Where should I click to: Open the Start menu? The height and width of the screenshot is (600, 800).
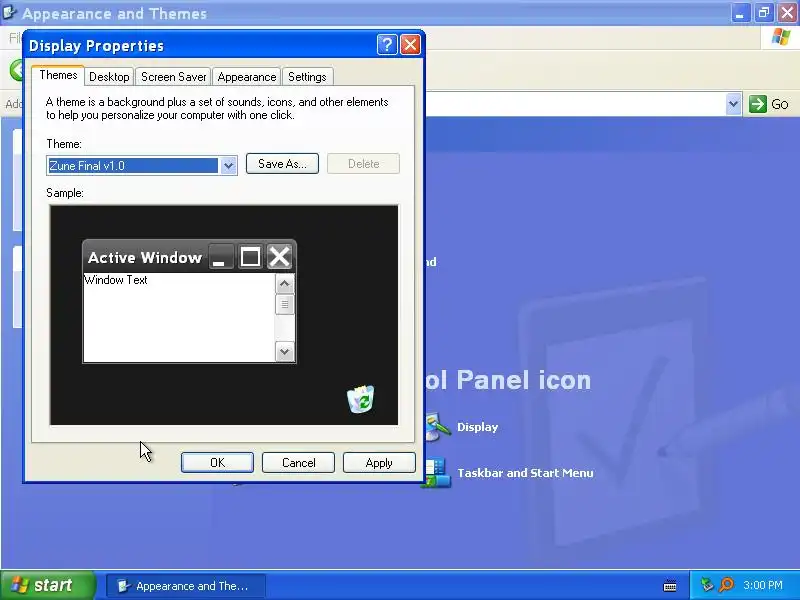click(47, 585)
